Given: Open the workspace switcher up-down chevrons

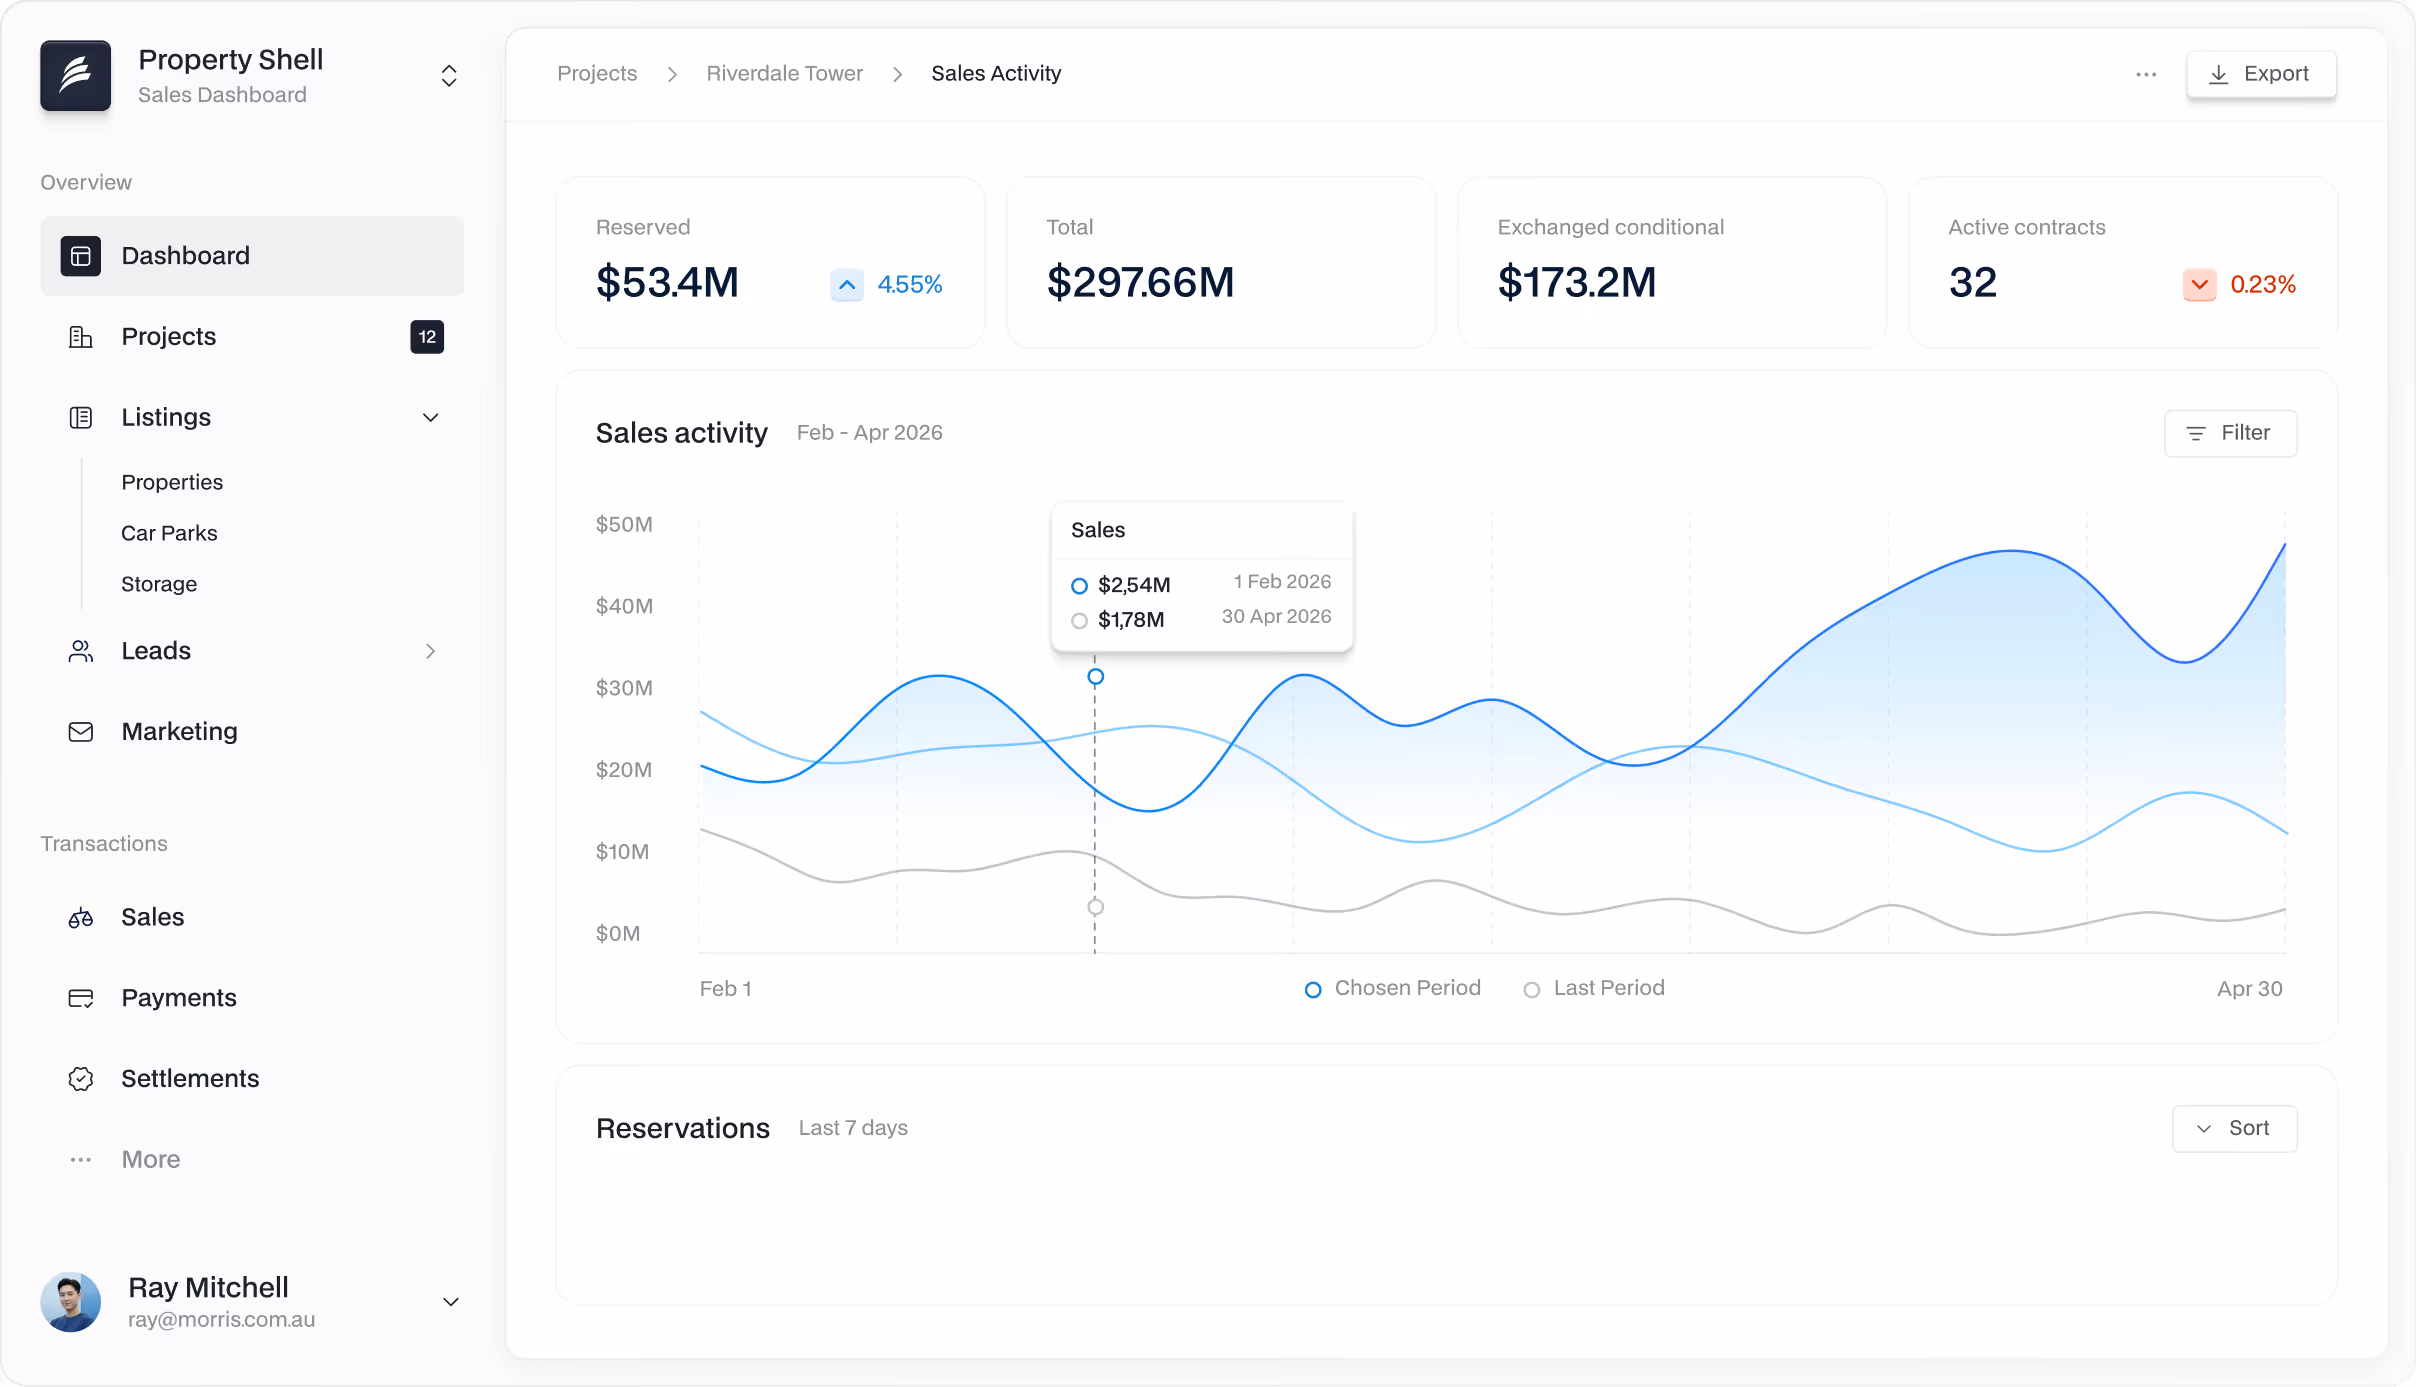Looking at the screenshot, I should click(449, 76).
